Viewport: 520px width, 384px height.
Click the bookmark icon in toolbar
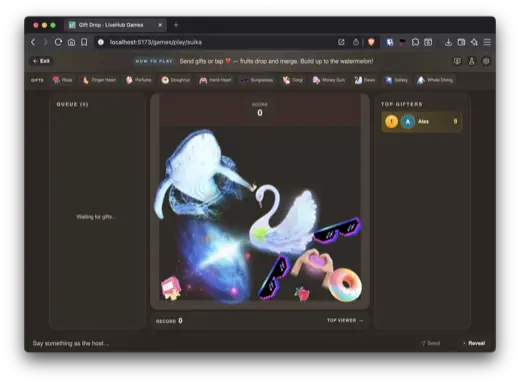point(84,42)
